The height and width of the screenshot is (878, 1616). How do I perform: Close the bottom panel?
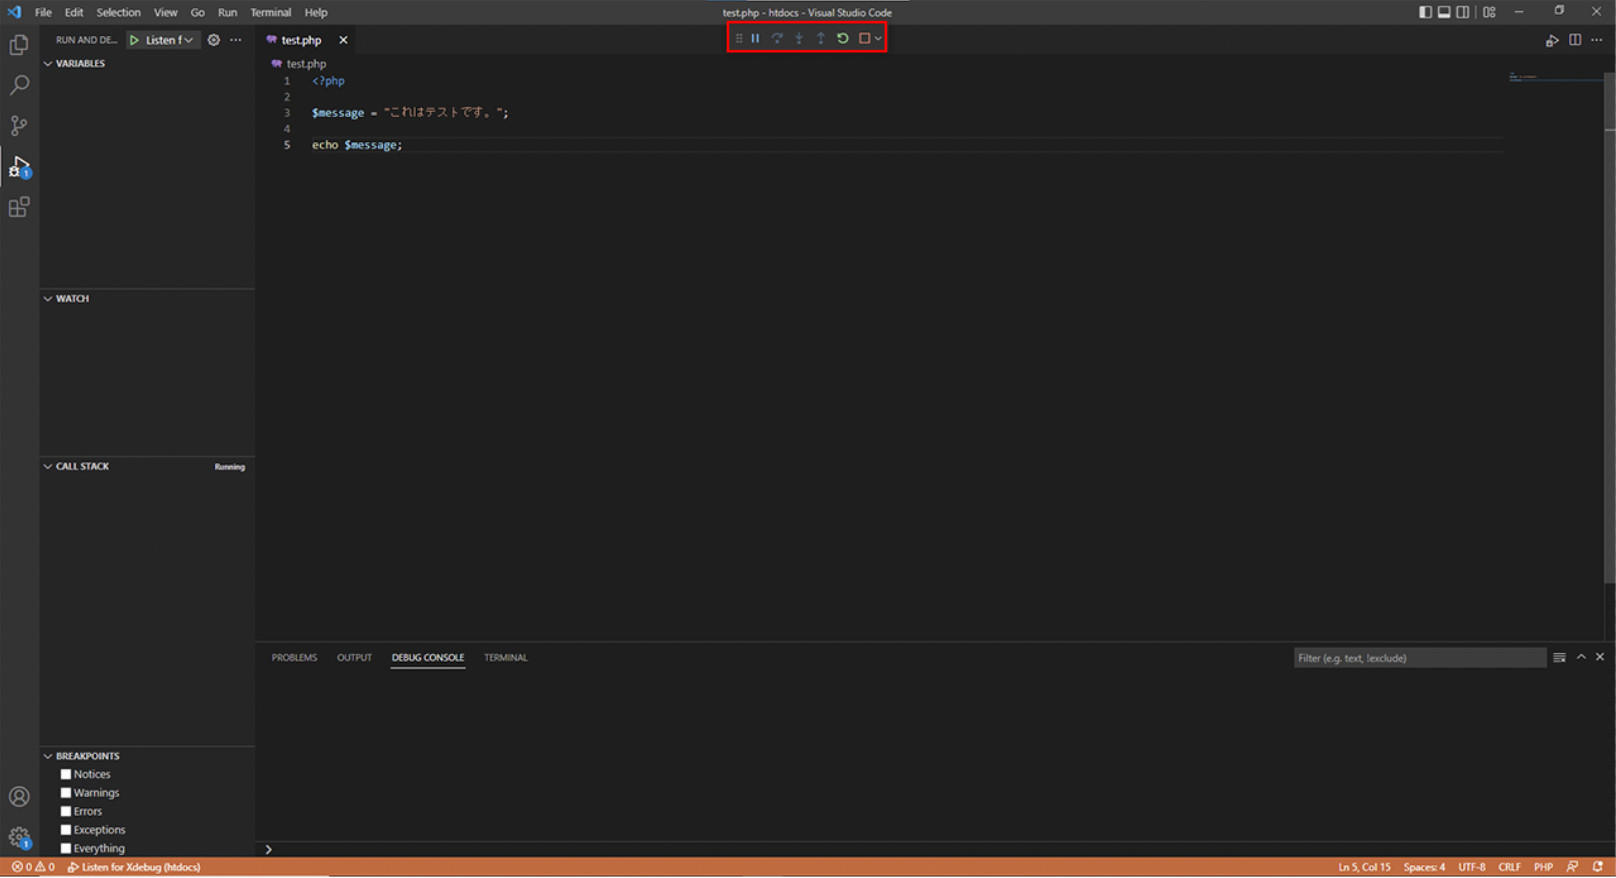[1600, 657]
